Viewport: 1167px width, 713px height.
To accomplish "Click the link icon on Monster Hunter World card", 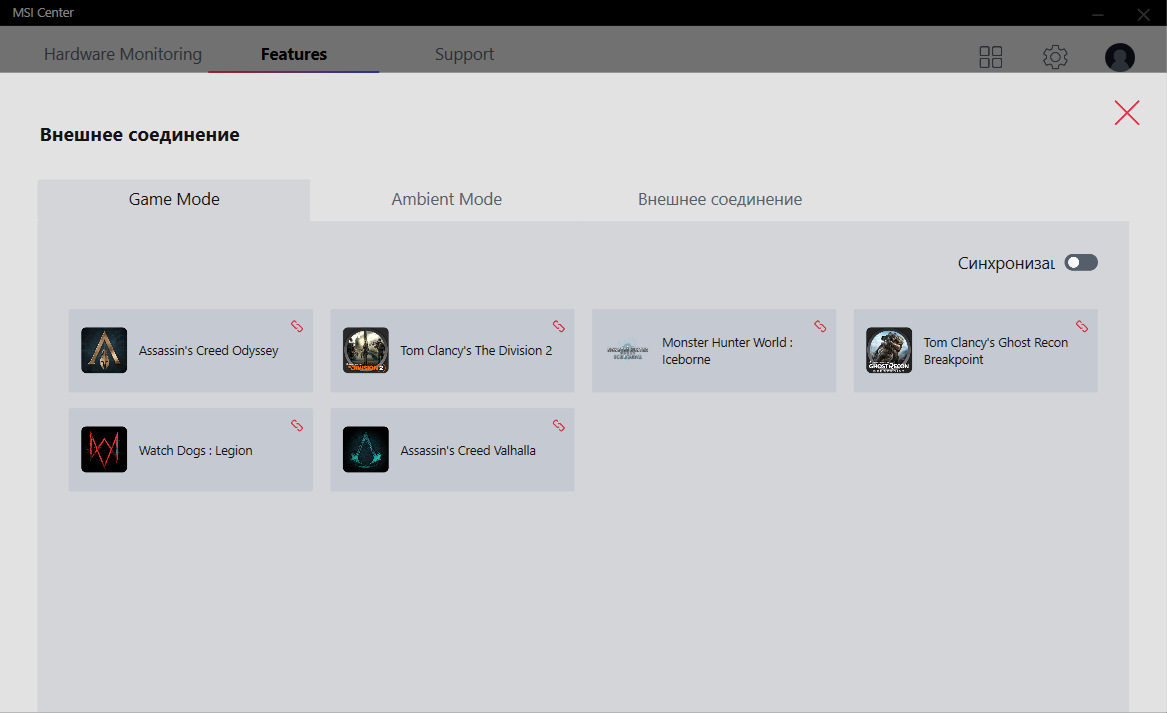I will [820, 326].
